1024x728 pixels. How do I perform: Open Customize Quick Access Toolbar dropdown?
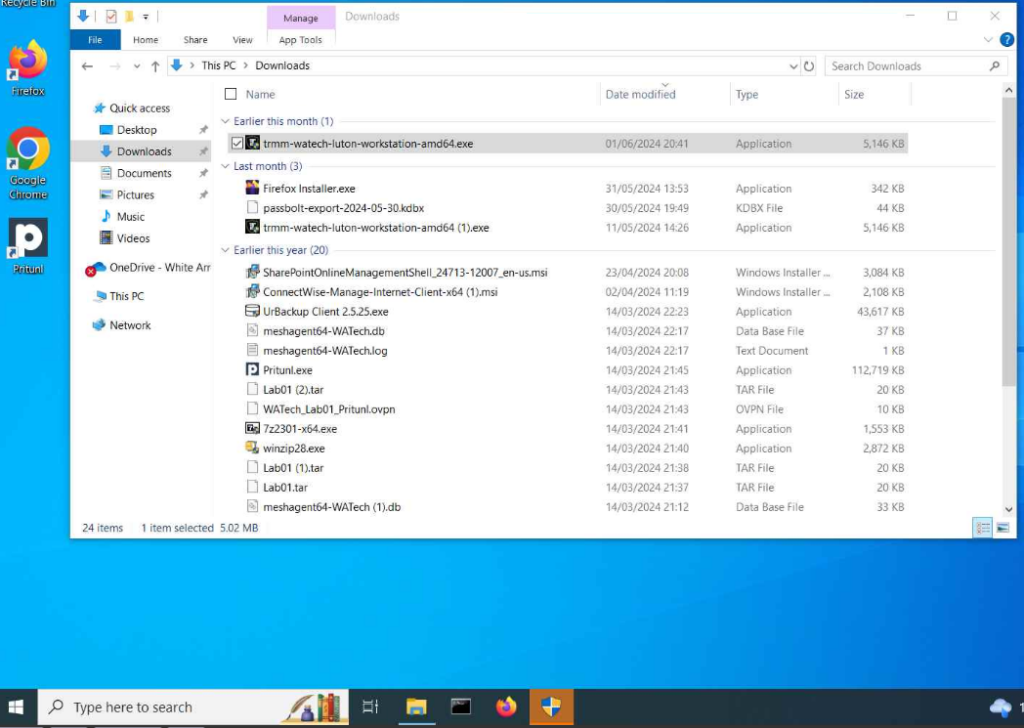pyautogui.click(x=146, y=17)
